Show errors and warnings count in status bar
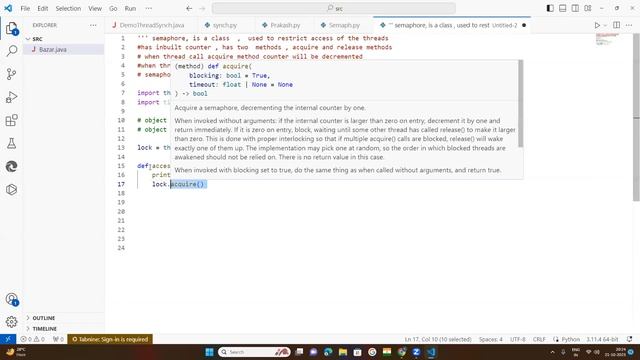Viewport: 640px width, 360px height. [x=33, y=339]
